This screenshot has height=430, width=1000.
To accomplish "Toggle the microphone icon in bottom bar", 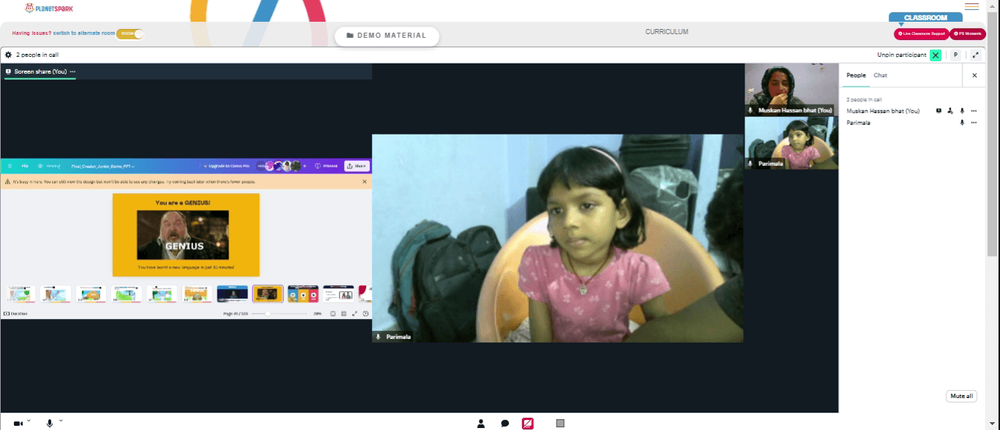I will coord(49,424).
